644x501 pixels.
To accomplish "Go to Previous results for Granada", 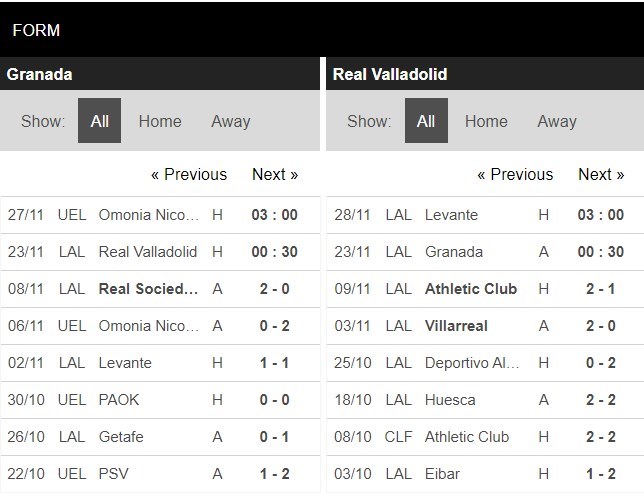I will click(189, 174).
